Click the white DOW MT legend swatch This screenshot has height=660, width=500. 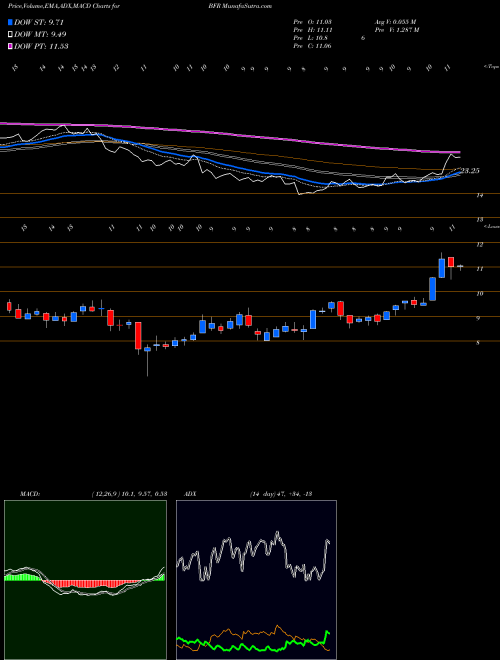point(10,35)
